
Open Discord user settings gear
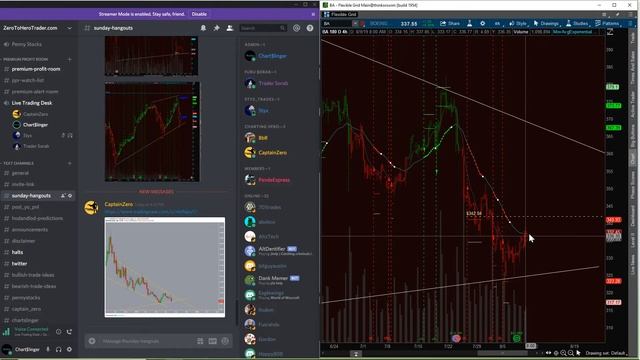tap(69, 349)
